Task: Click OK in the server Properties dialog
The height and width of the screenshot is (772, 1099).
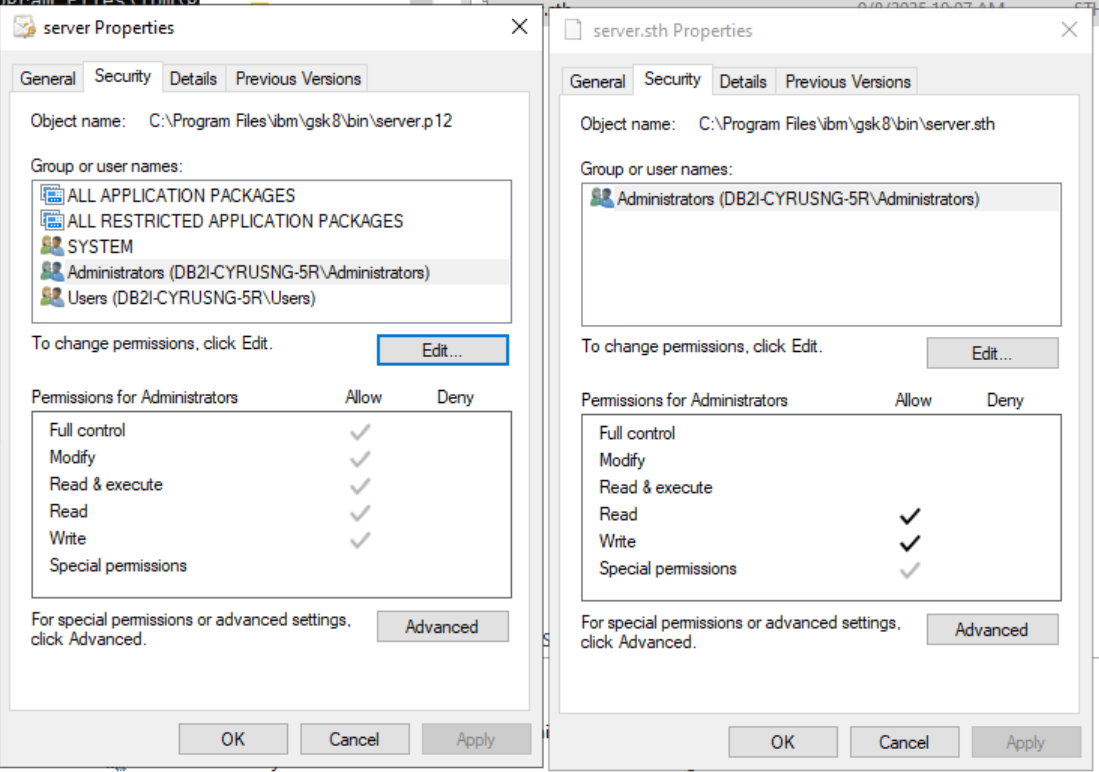Action: (233, 739)
